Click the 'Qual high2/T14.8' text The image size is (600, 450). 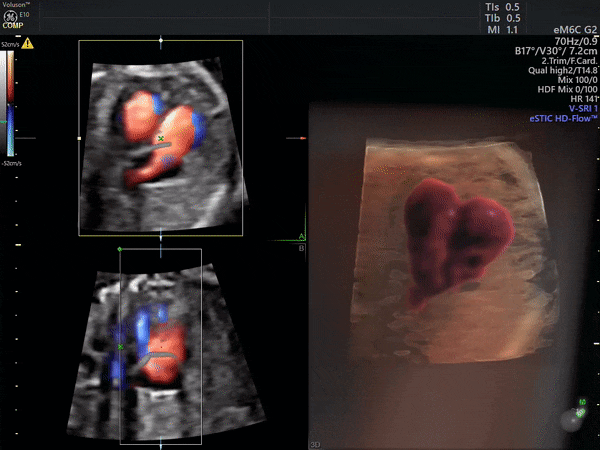[x=562, y=70]
